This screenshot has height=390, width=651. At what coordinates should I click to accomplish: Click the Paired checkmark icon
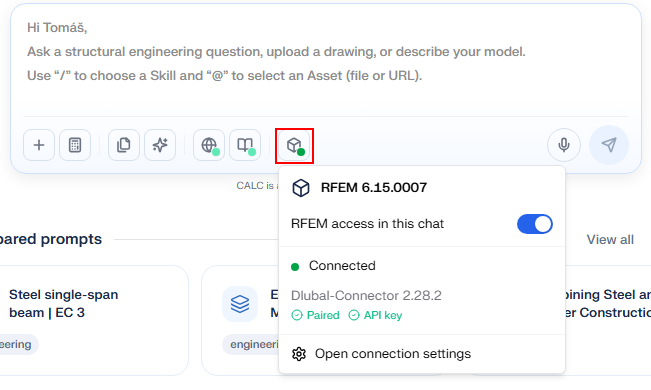297,316
